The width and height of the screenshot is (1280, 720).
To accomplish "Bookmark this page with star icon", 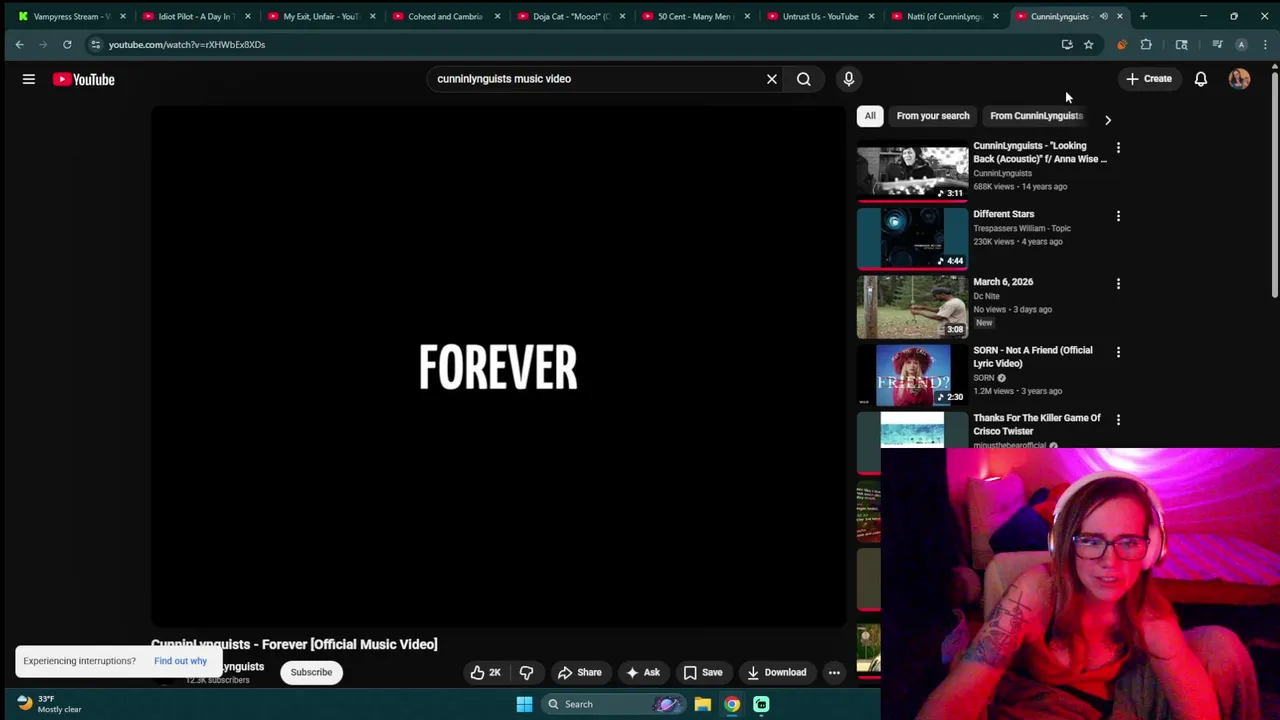I will pos(1088,44).
